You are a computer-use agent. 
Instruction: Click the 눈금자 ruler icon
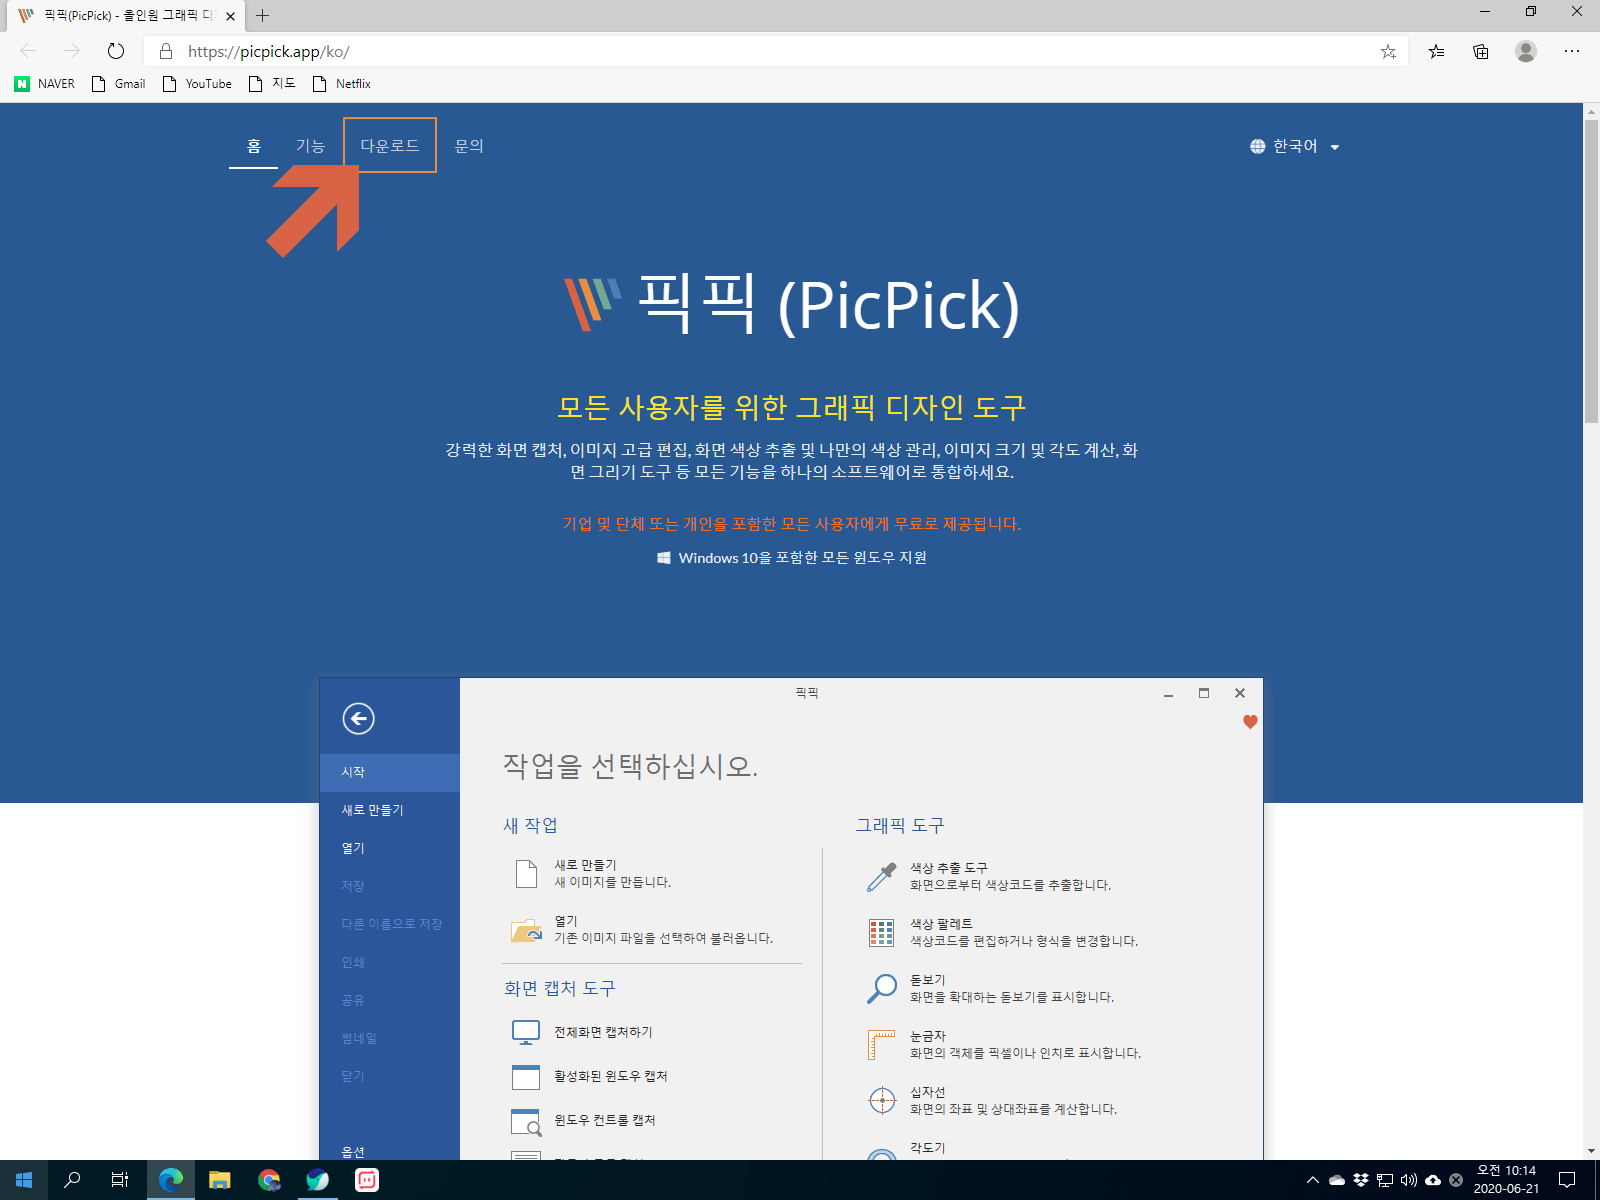tap(881, 1044)
